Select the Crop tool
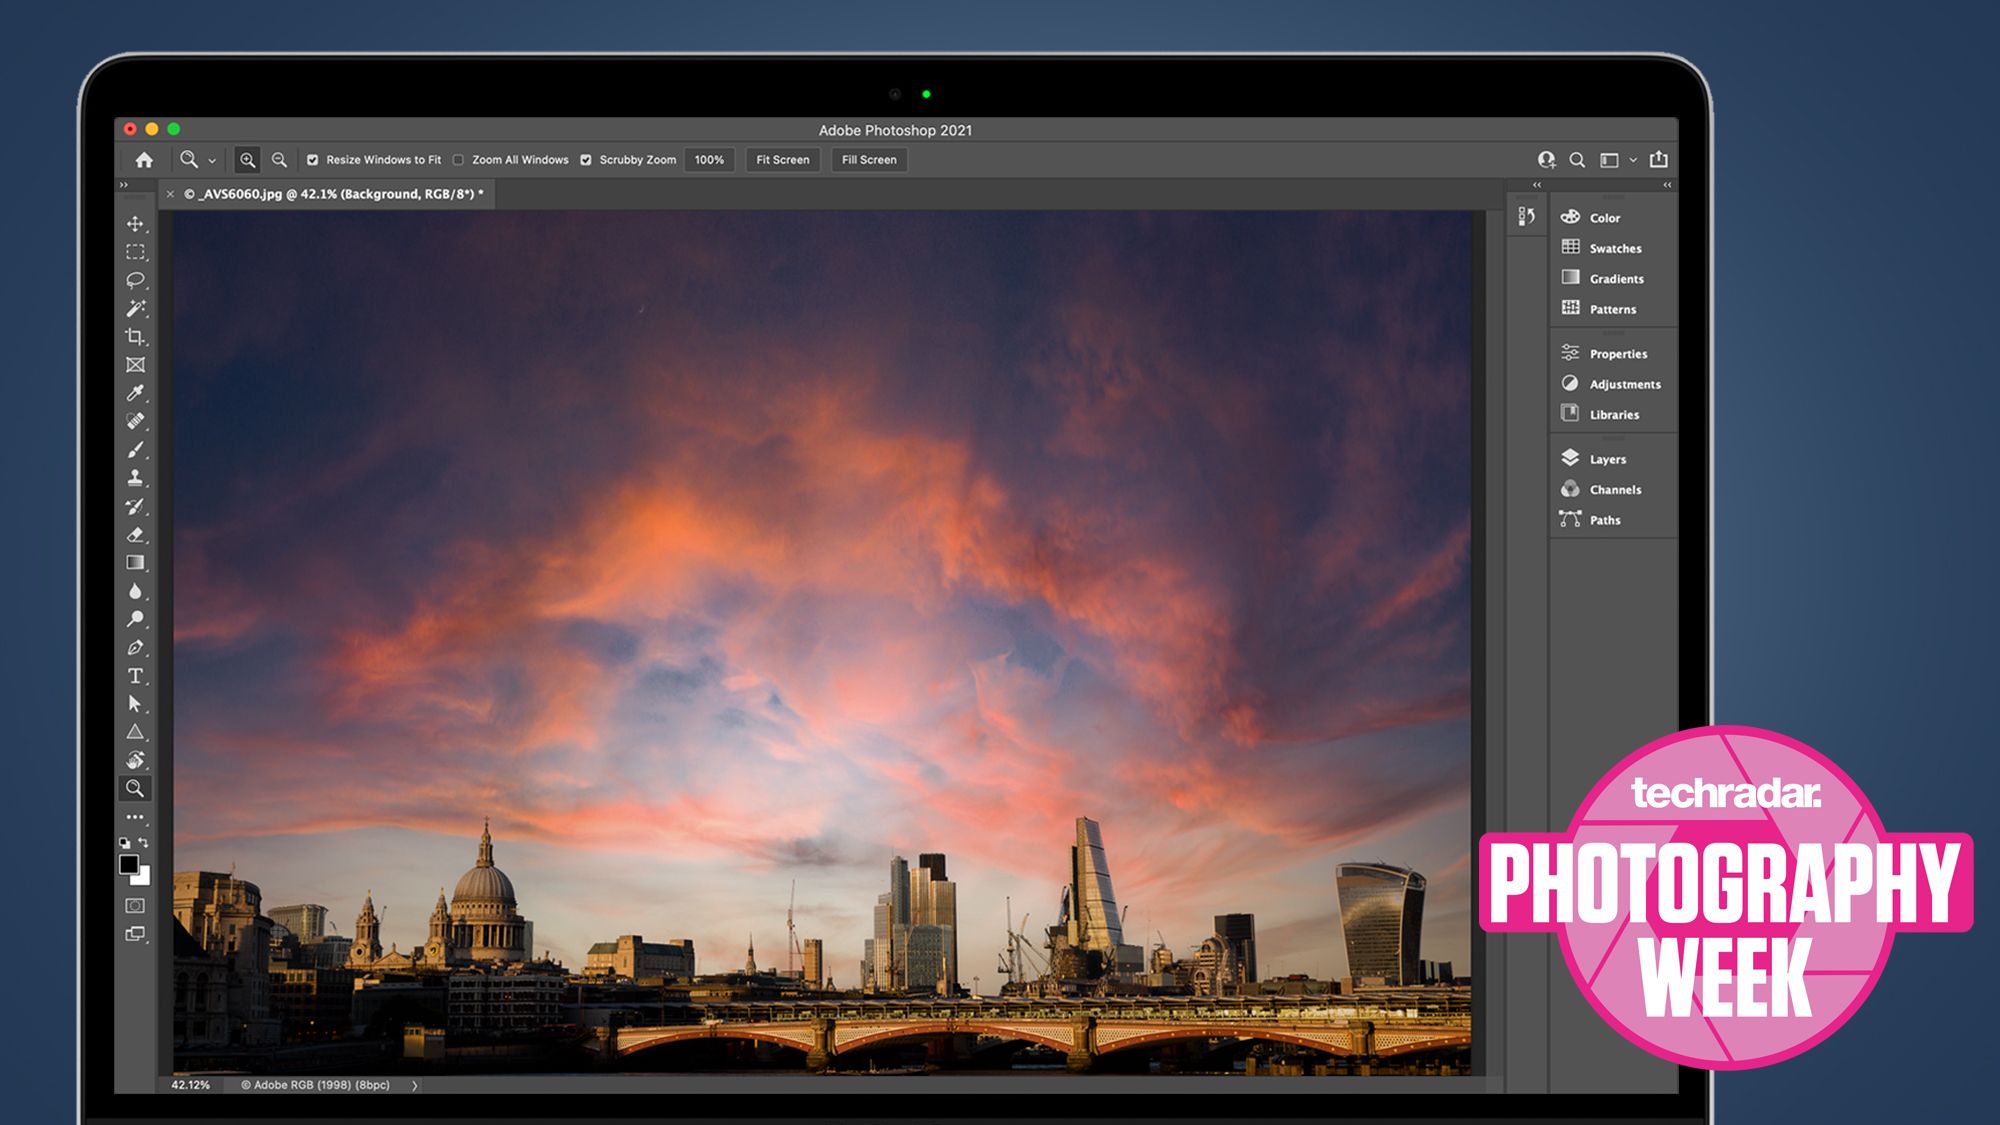The image size is (2000, 1125). [x=135, y=337]
